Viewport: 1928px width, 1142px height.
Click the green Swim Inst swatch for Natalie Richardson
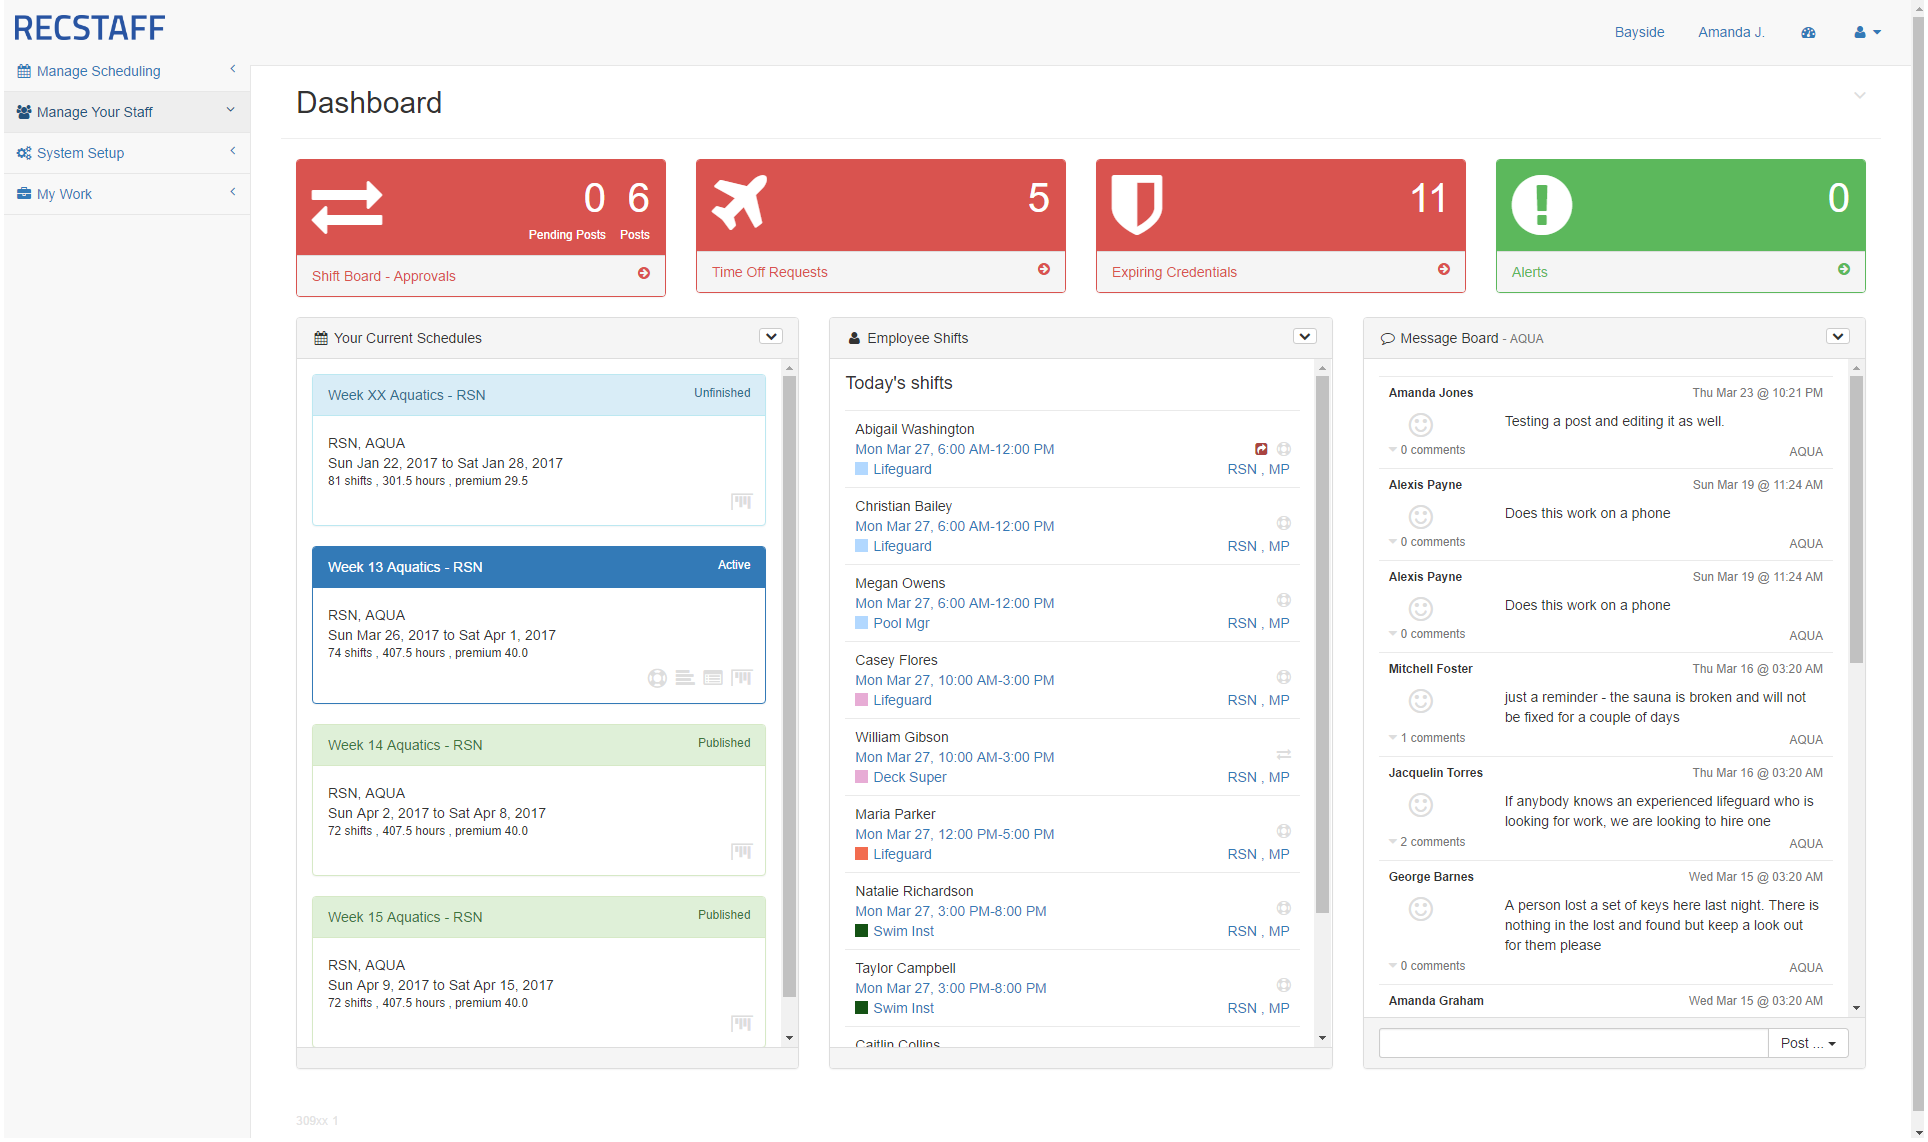click(x=861, y=931)
